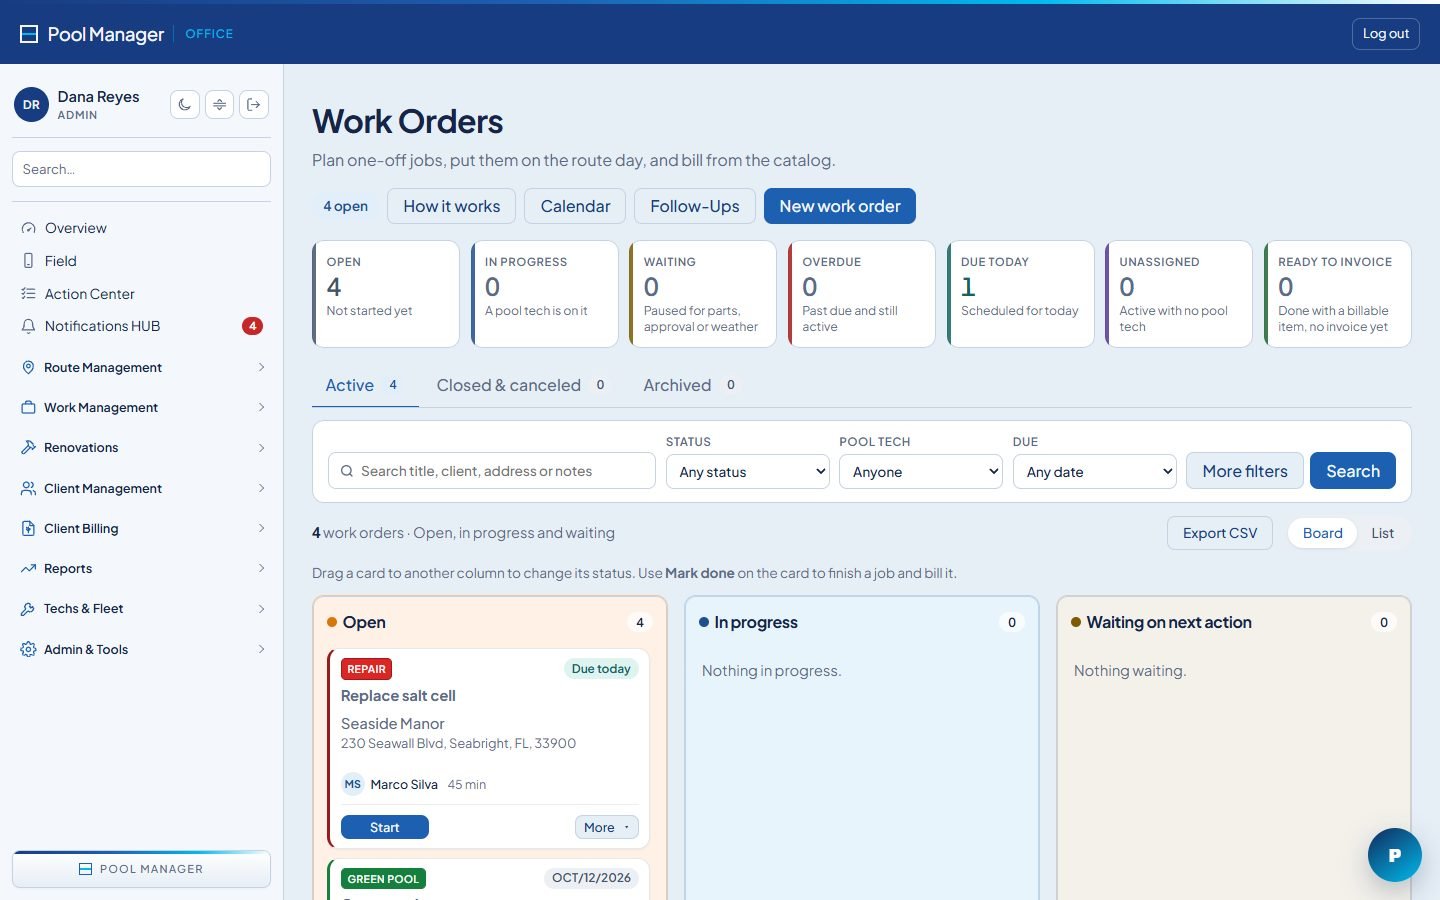Click the sidebar Search field

(141, 169)
